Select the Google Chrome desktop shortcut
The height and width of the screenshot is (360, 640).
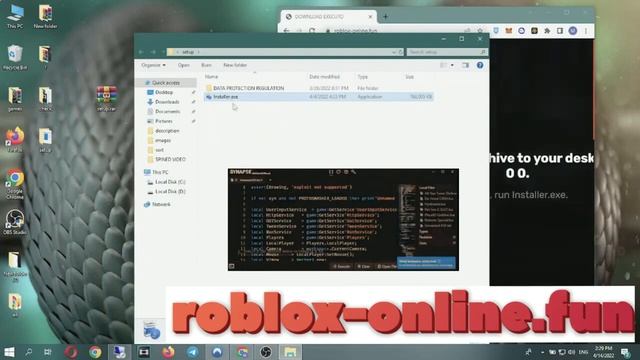(x=15, y=184)
